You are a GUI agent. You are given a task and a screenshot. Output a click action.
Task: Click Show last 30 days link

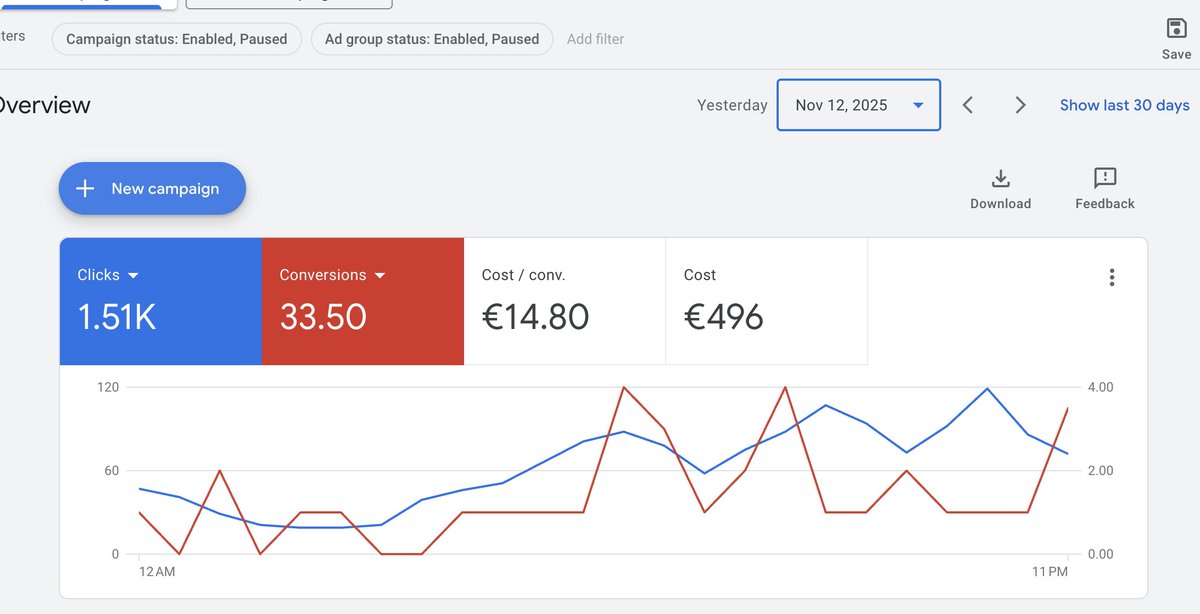(1124, 104)
